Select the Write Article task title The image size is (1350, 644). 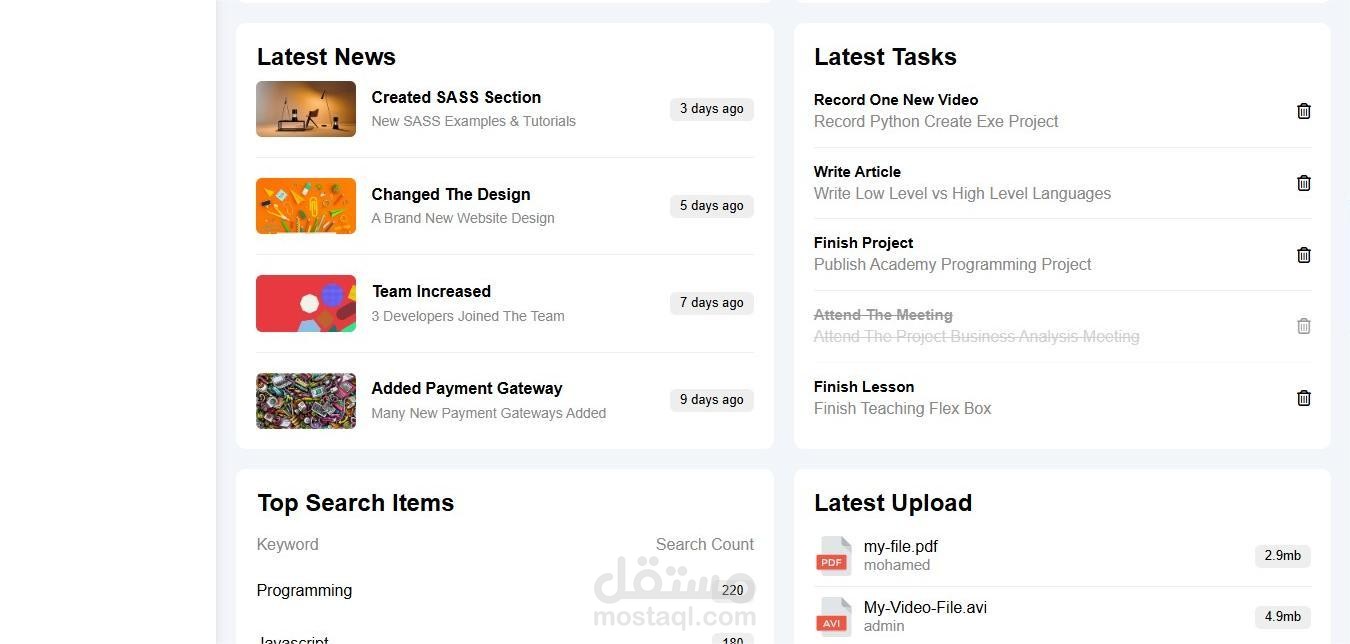point(857,172)
